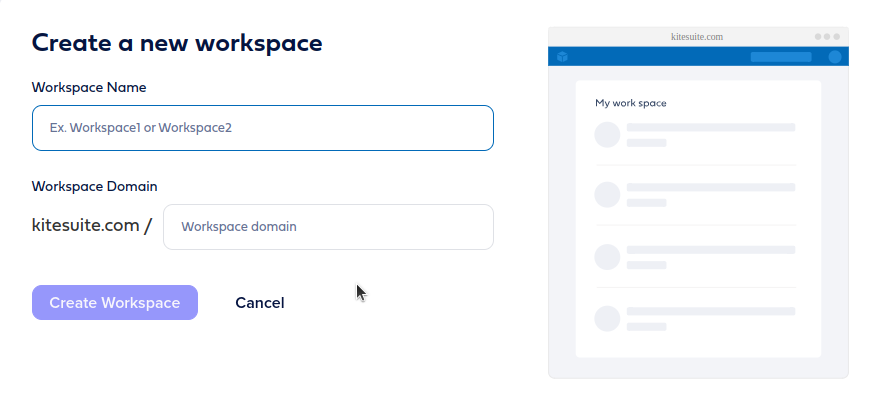Click the "kitesuite.com /" domain prefix text
878x402 pixels.
click(92, 225)
